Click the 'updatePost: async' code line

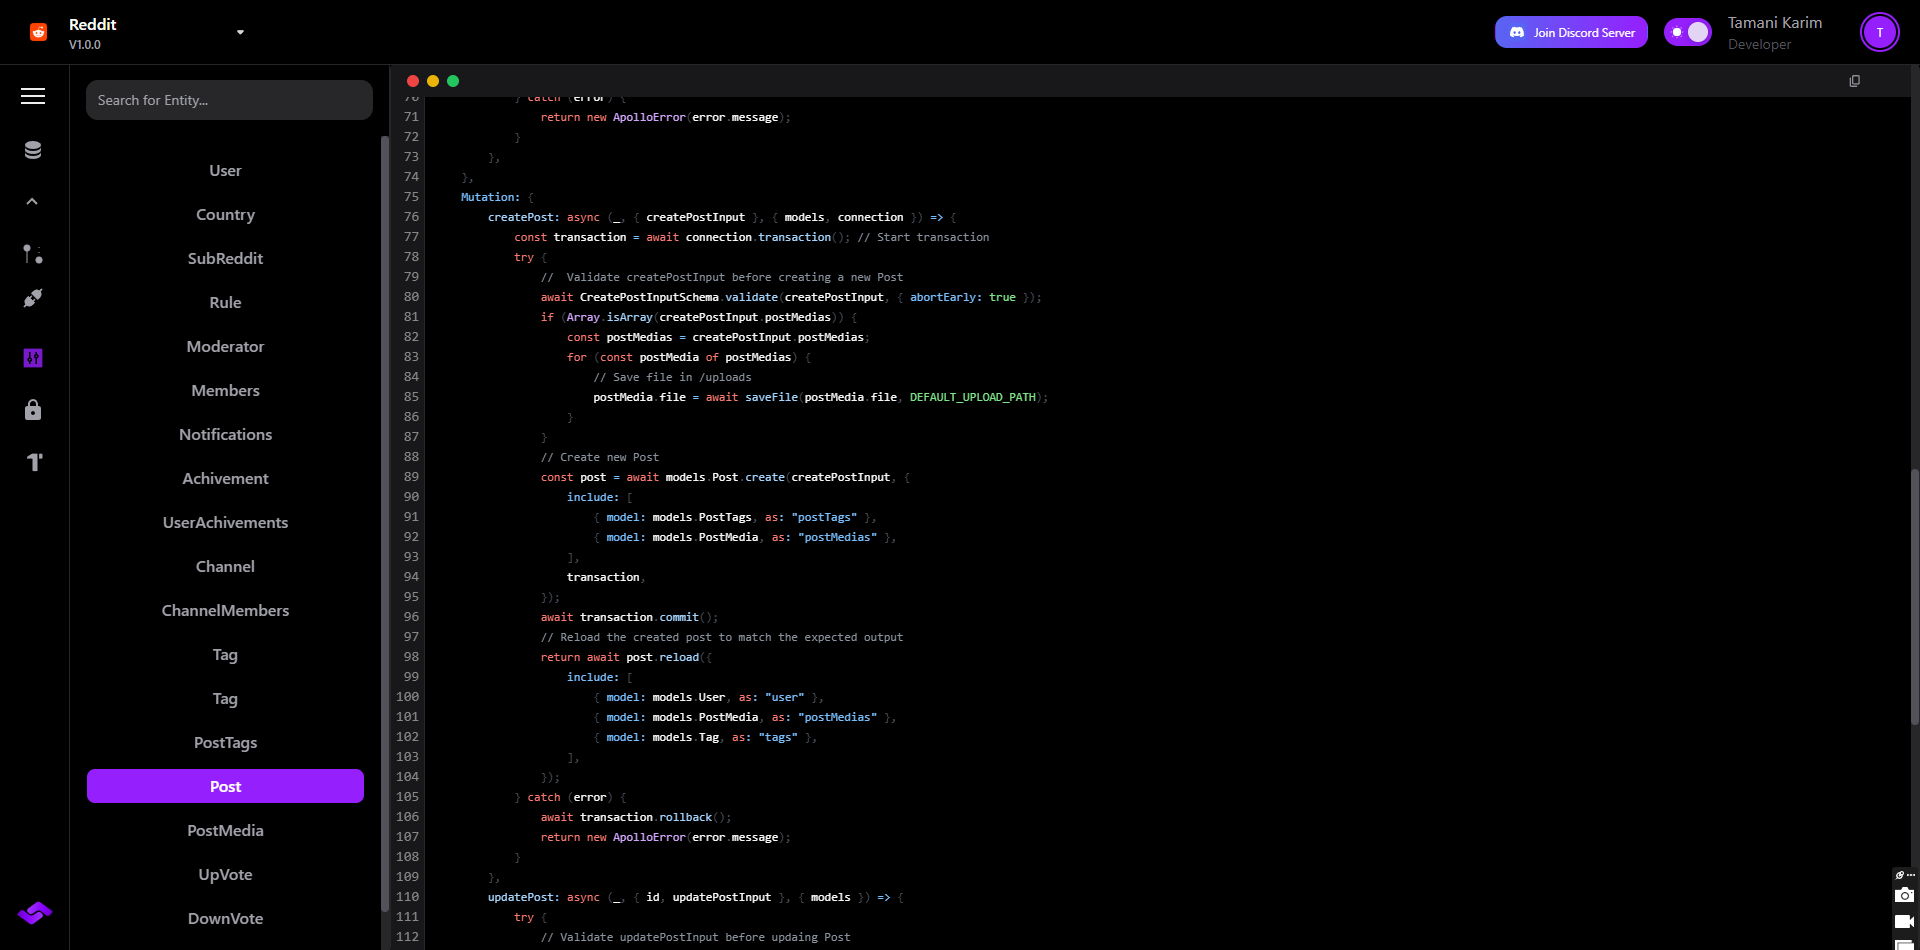695,897
